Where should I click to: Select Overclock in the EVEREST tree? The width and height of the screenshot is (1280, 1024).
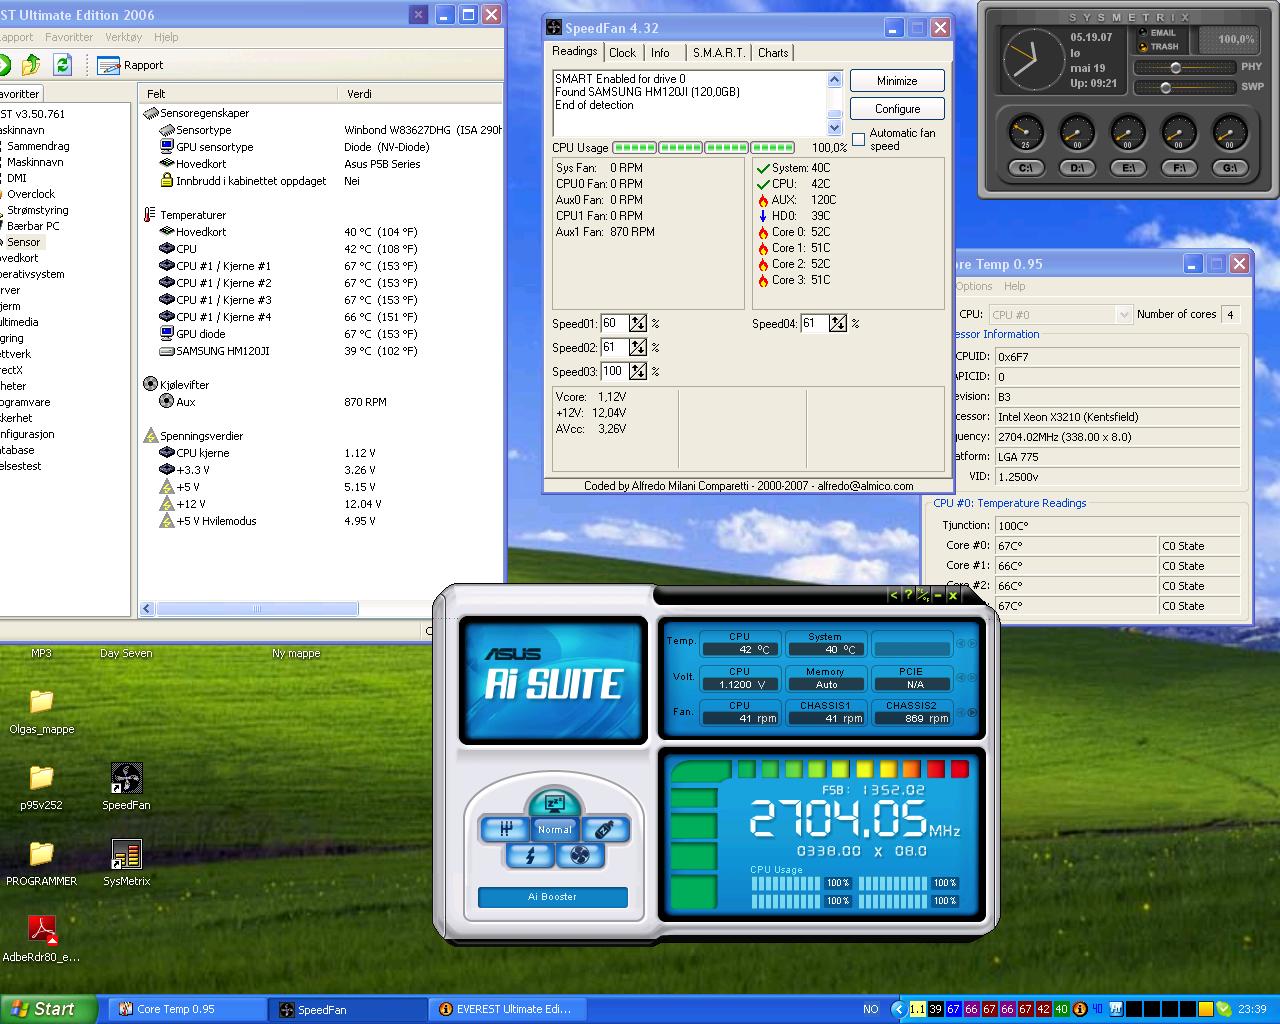31,194
